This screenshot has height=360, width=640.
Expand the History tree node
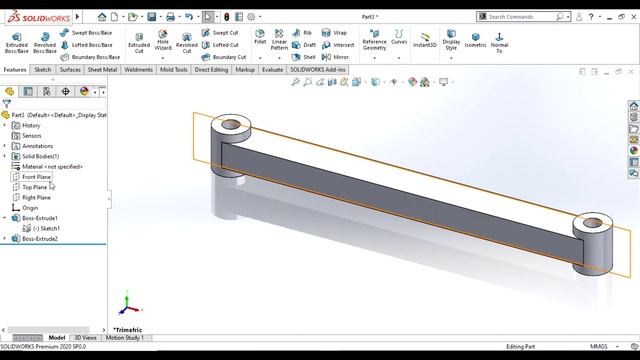point(5,125)
